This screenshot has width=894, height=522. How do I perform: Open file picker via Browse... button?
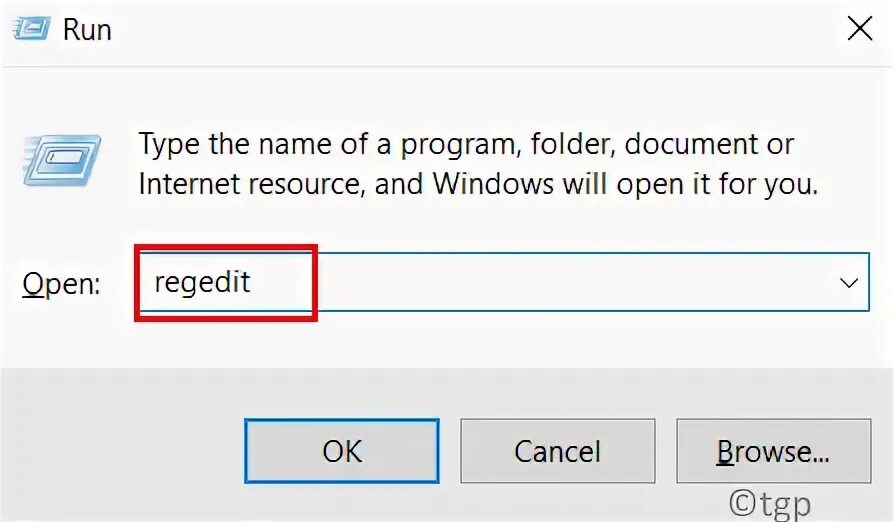[774, 451]
